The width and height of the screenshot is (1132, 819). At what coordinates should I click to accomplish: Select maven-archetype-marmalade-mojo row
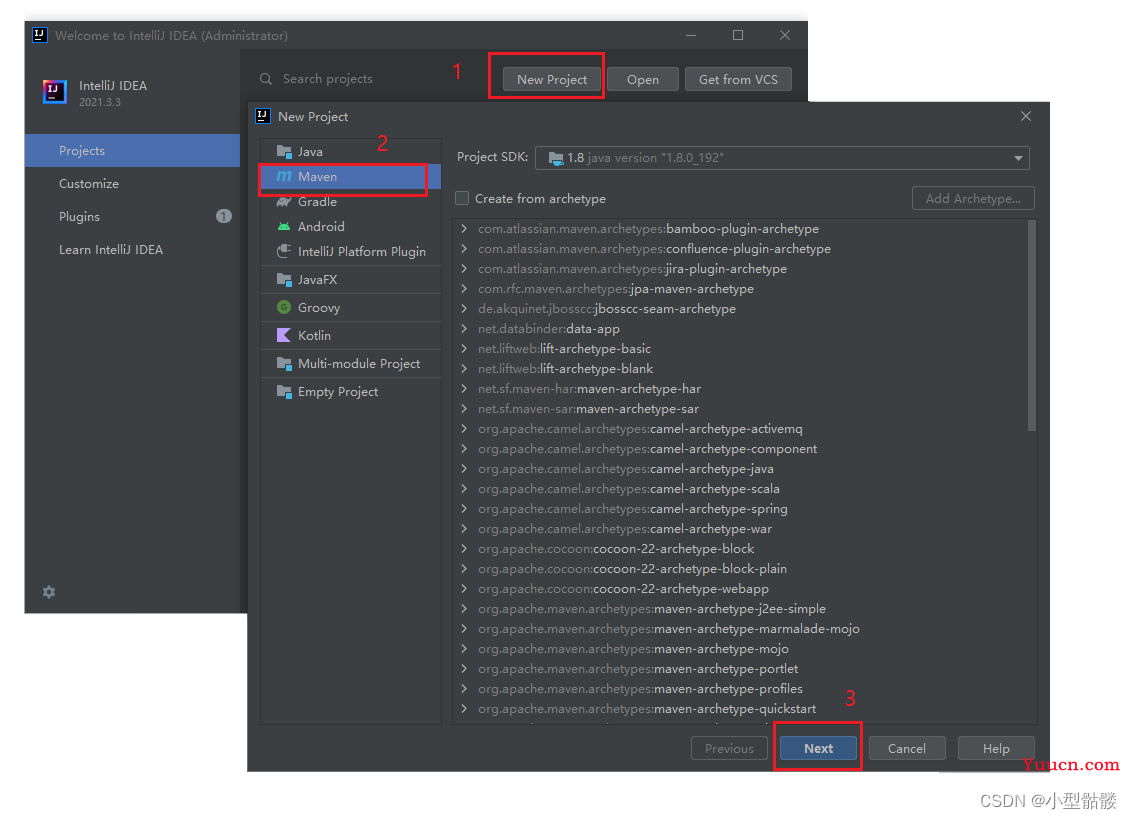click(x=740, y=629)
